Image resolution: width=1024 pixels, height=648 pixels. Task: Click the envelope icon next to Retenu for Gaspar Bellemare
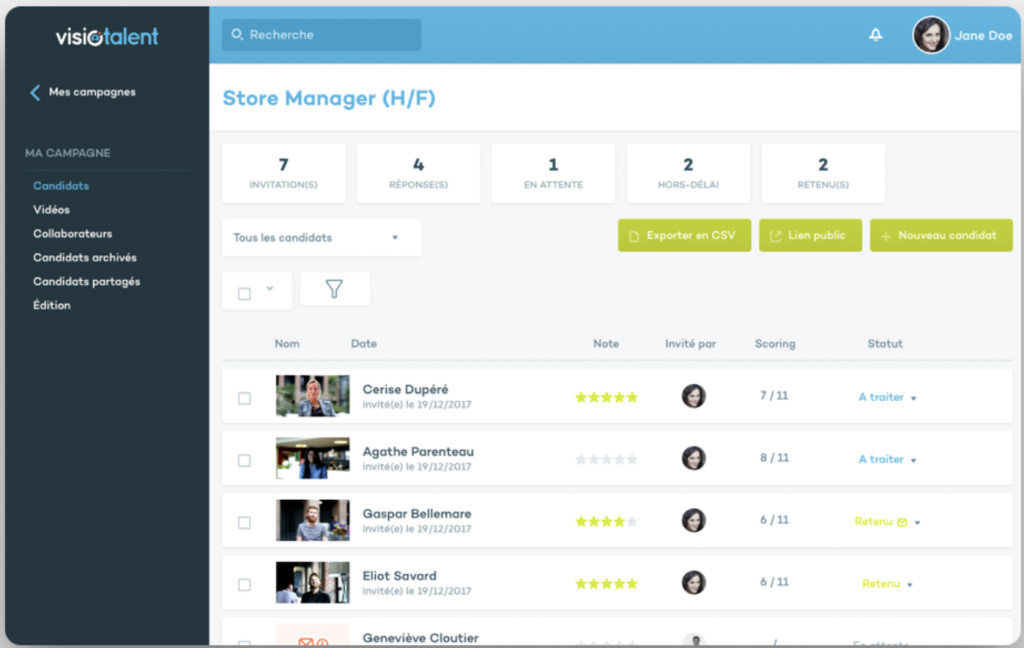coord(902,522)
